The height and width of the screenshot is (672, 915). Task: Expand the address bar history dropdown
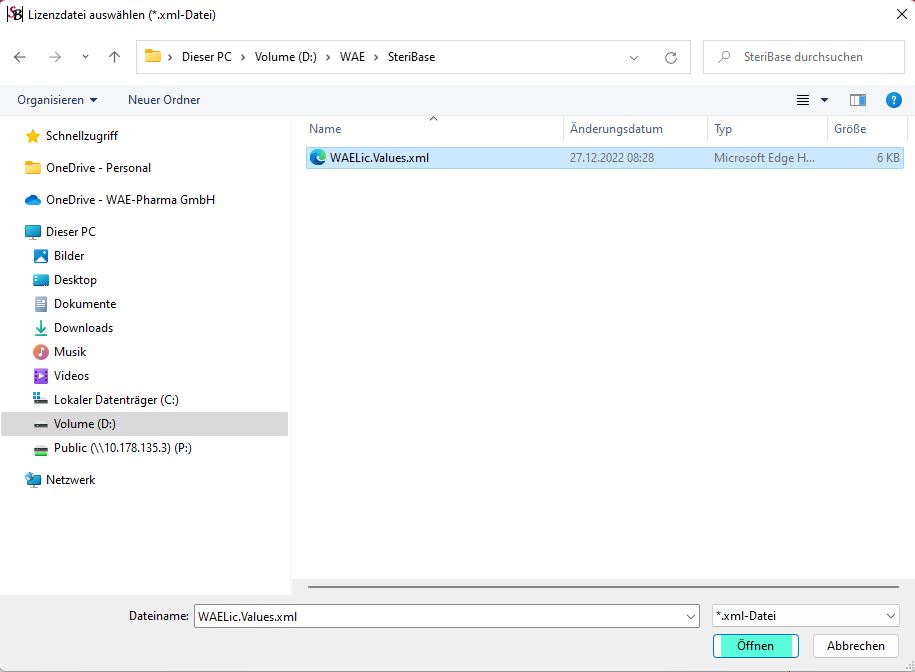(634, 58)
